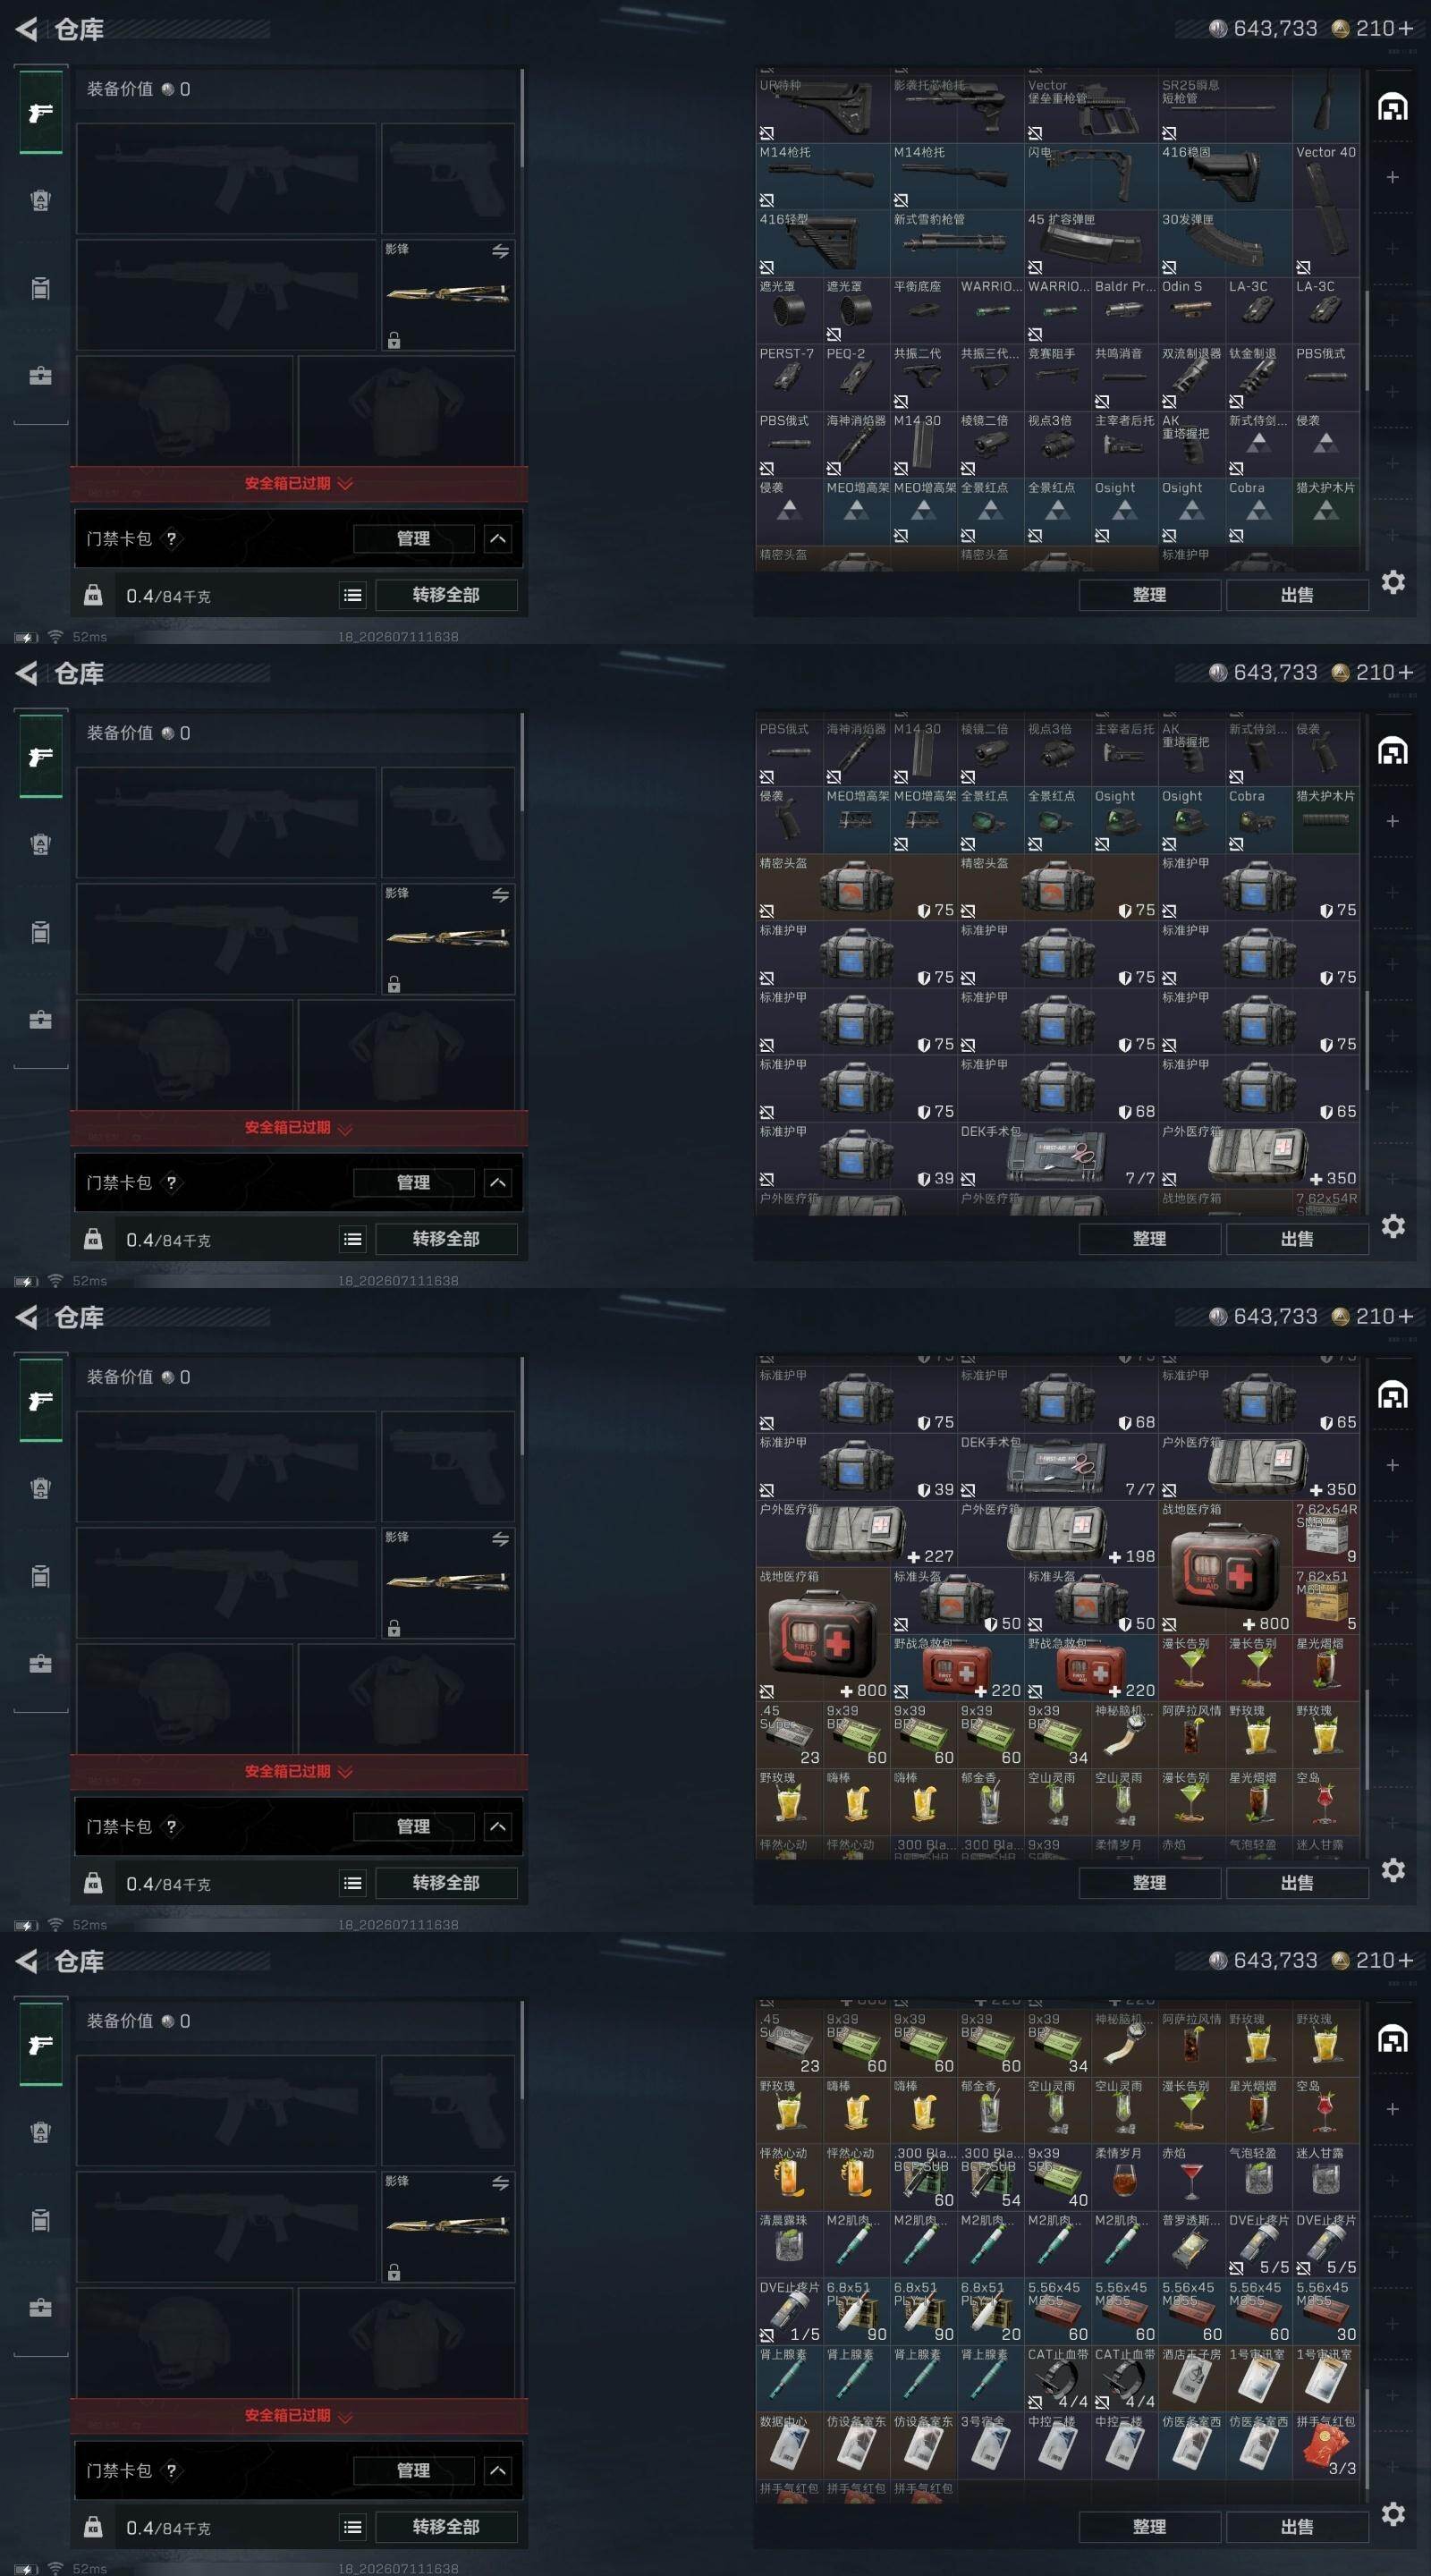Select 5.56x45 M855 ammo stack of 30

[x=1326, y=2311]
